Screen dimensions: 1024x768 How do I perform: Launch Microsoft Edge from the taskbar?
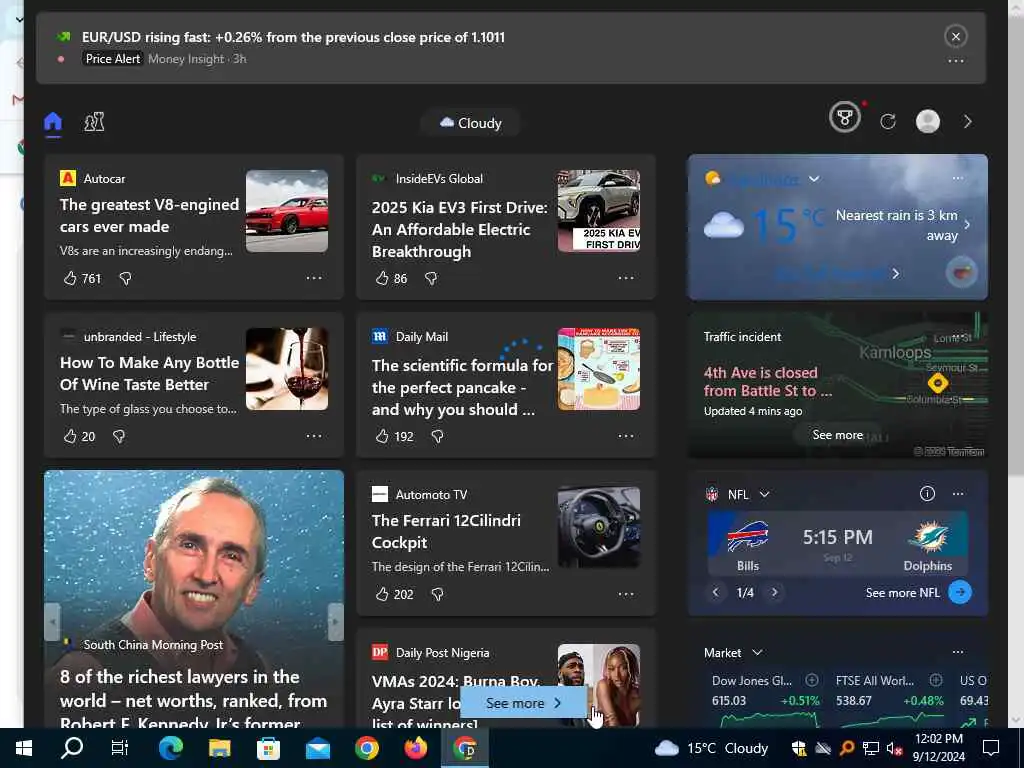(170, 748)
